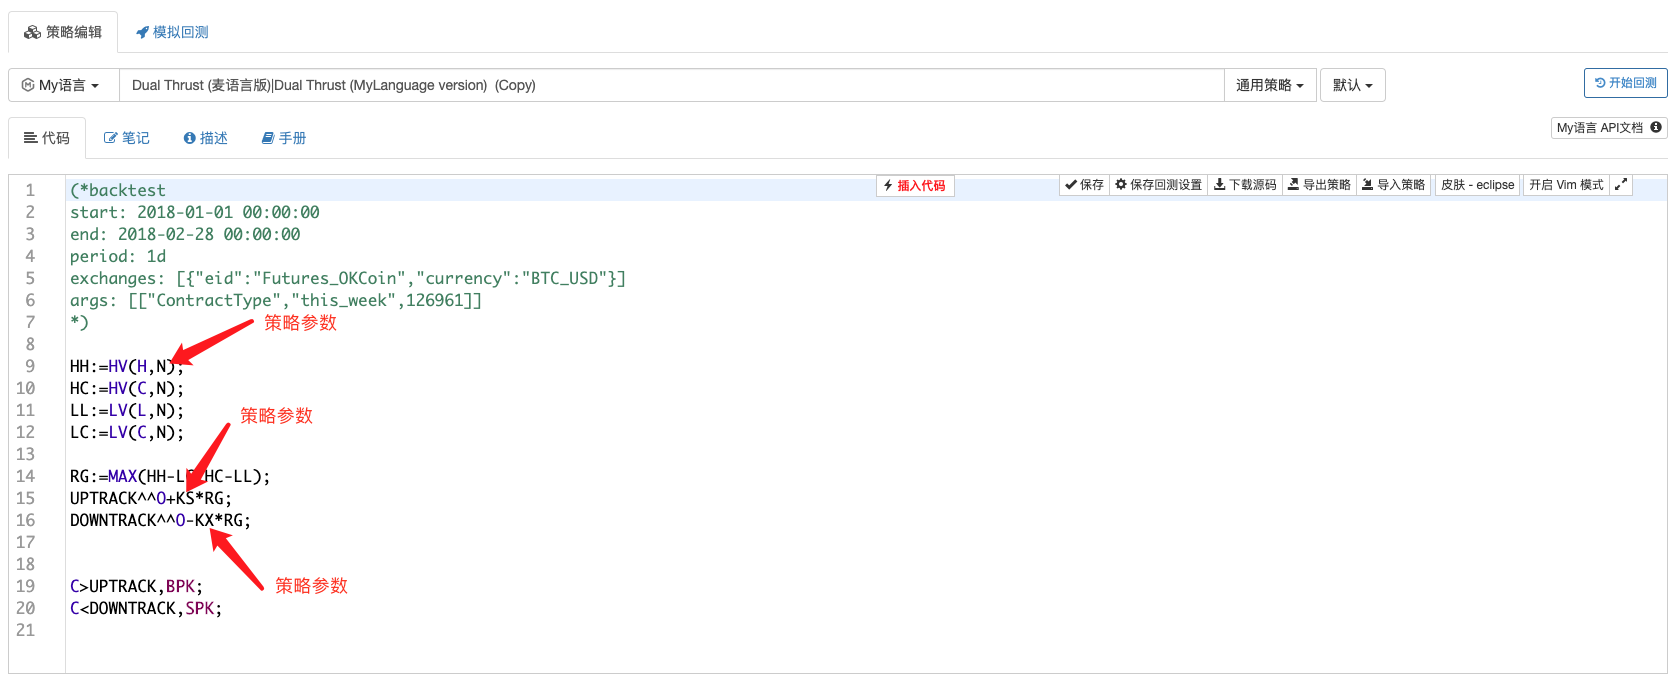Click the export icon of 导出策略
This screenshot has height=680, width=1675.
(1293, 184)
